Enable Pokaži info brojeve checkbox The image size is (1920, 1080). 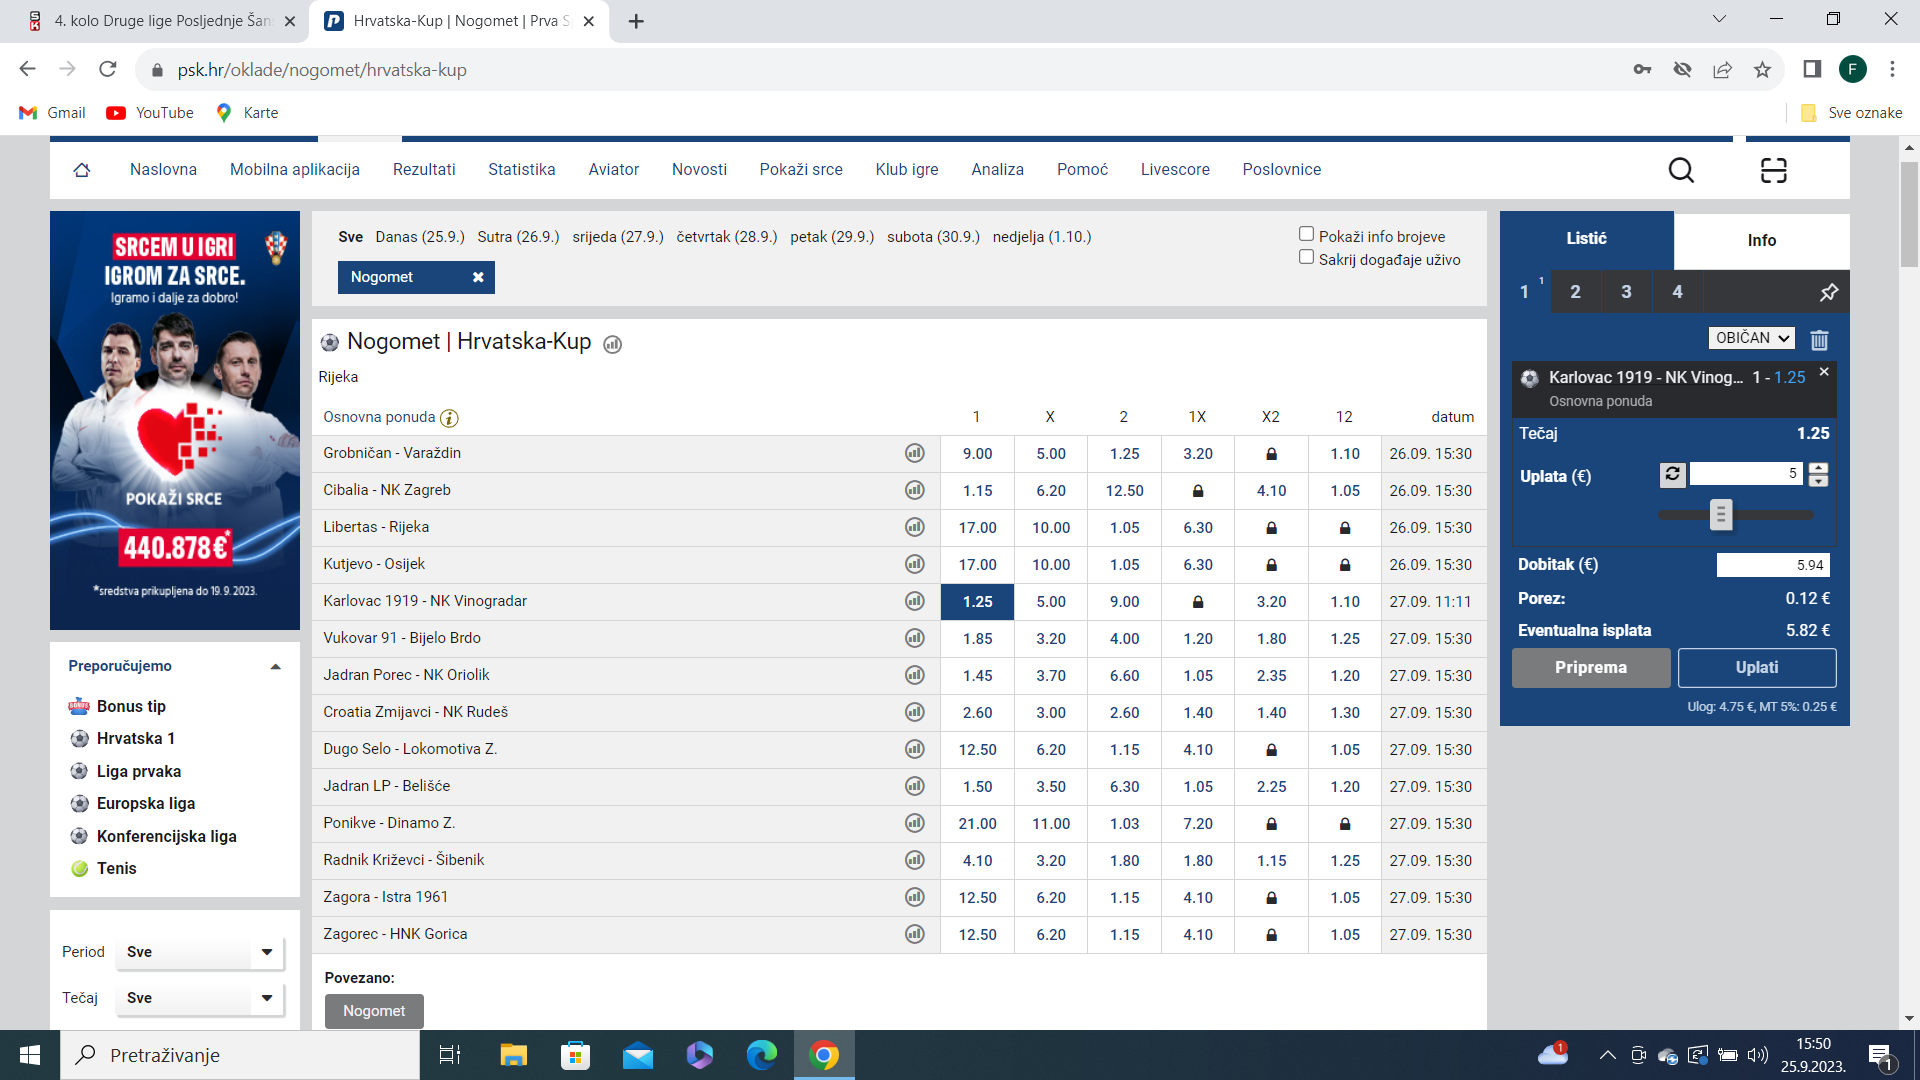pos(1306,234)
